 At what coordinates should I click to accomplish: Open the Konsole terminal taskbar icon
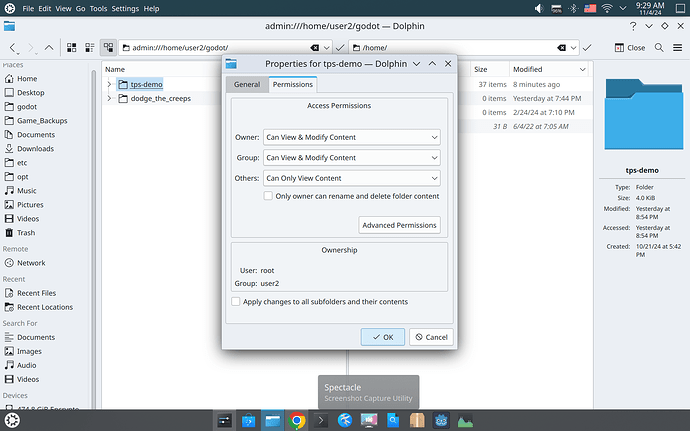click(321, 420)
